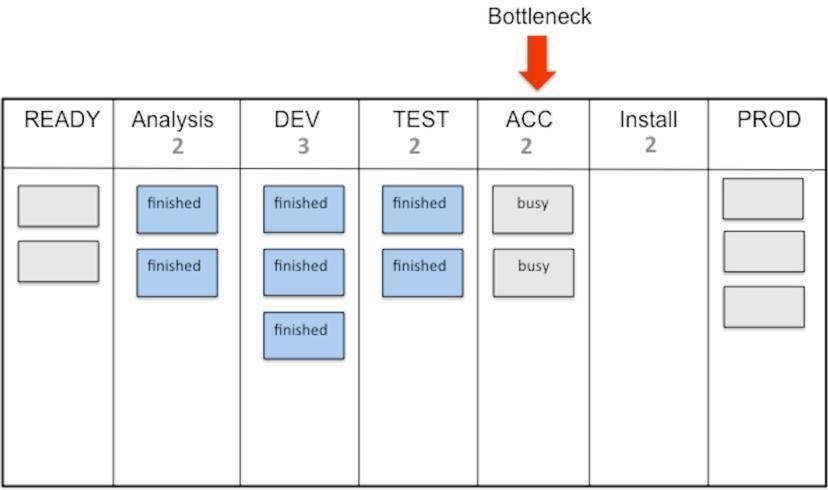The image size is (828, 490).
Task: Select the lower busy card in ACC
Action: (533, 272)
